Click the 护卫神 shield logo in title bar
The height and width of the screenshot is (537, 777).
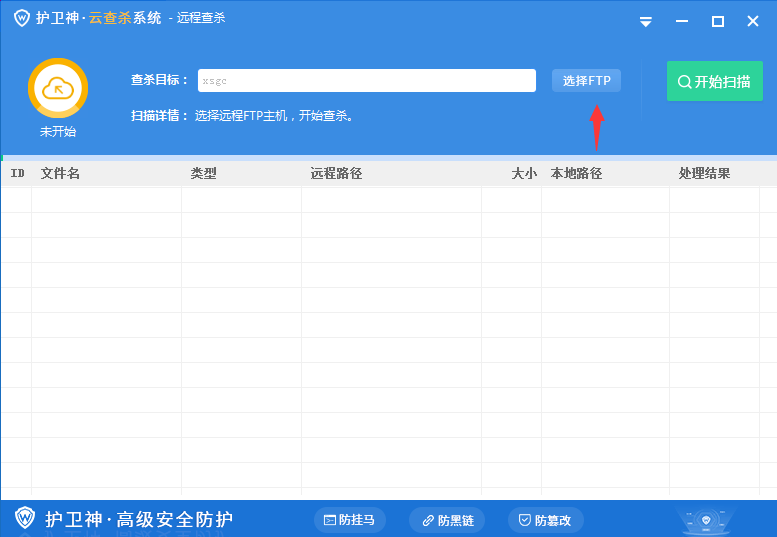click(x=22, y=18)
